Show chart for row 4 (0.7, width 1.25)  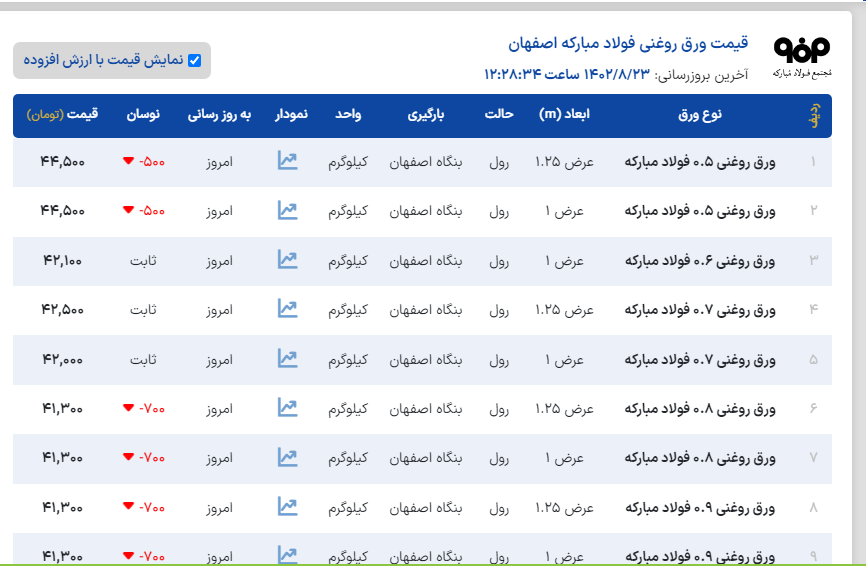[287, 309]
